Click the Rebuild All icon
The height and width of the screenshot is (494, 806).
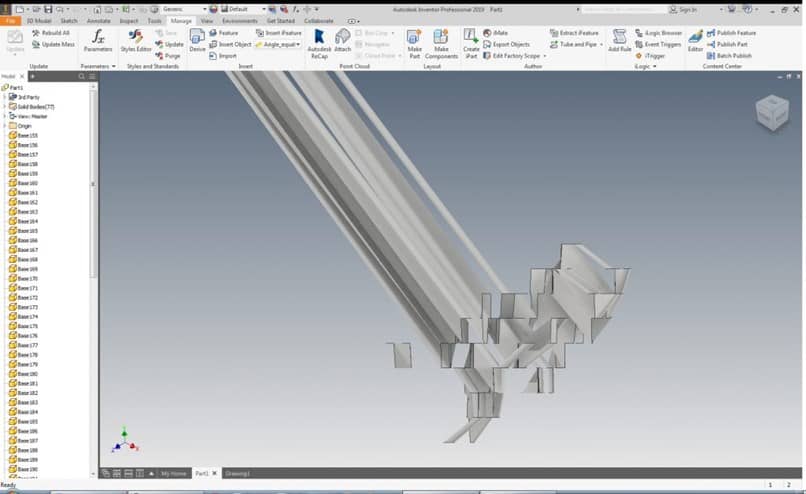point(36,33)
